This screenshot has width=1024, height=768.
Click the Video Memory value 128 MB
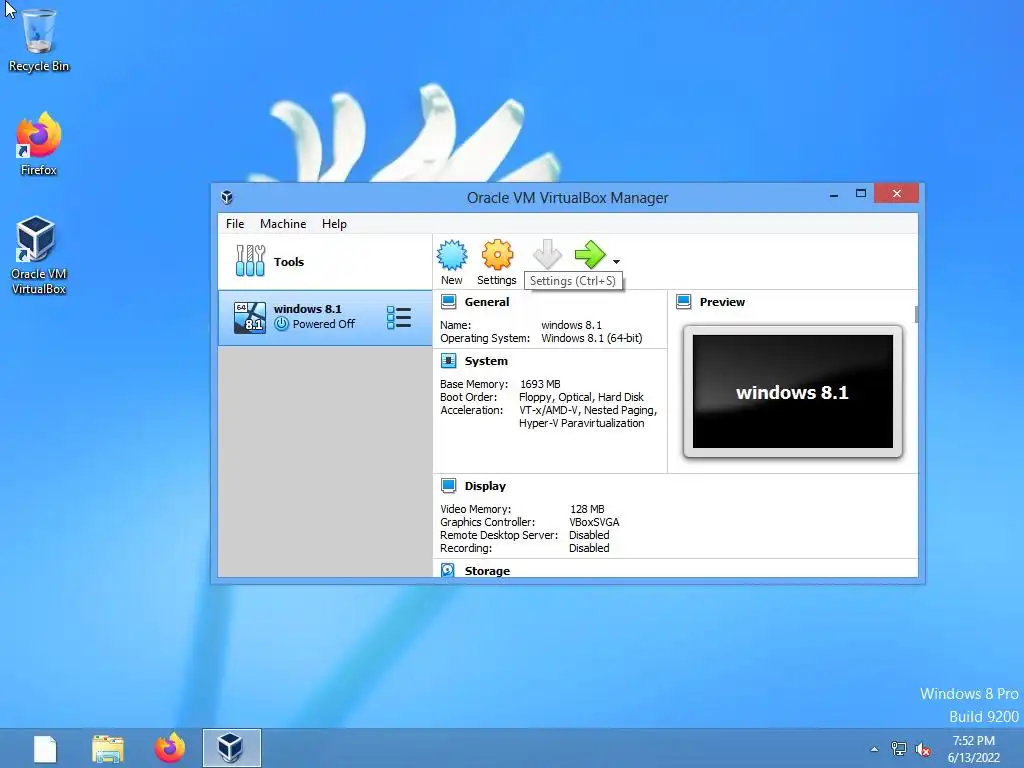(587, 509)
